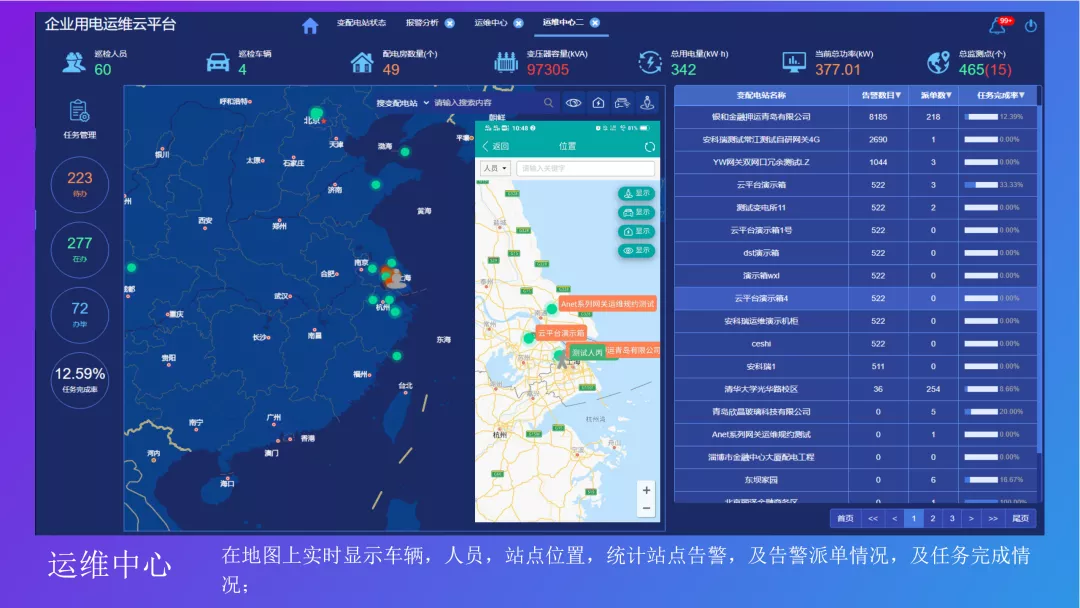Click the 配电房数量 house icon
Viewport: 1080px width, 608px height.
point(362,62)
